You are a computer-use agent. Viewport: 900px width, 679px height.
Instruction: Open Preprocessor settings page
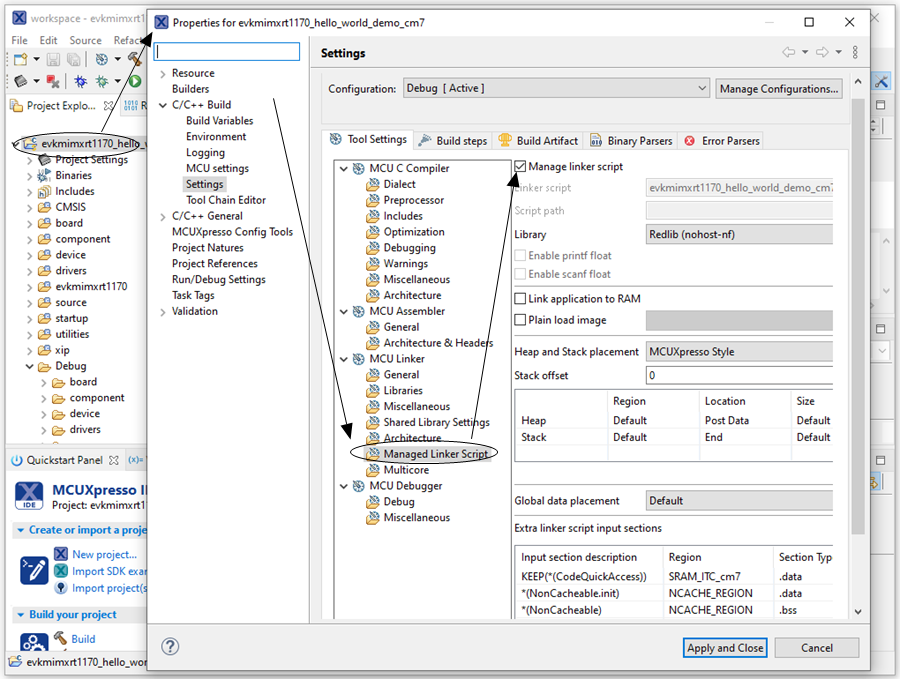[413, 200]
